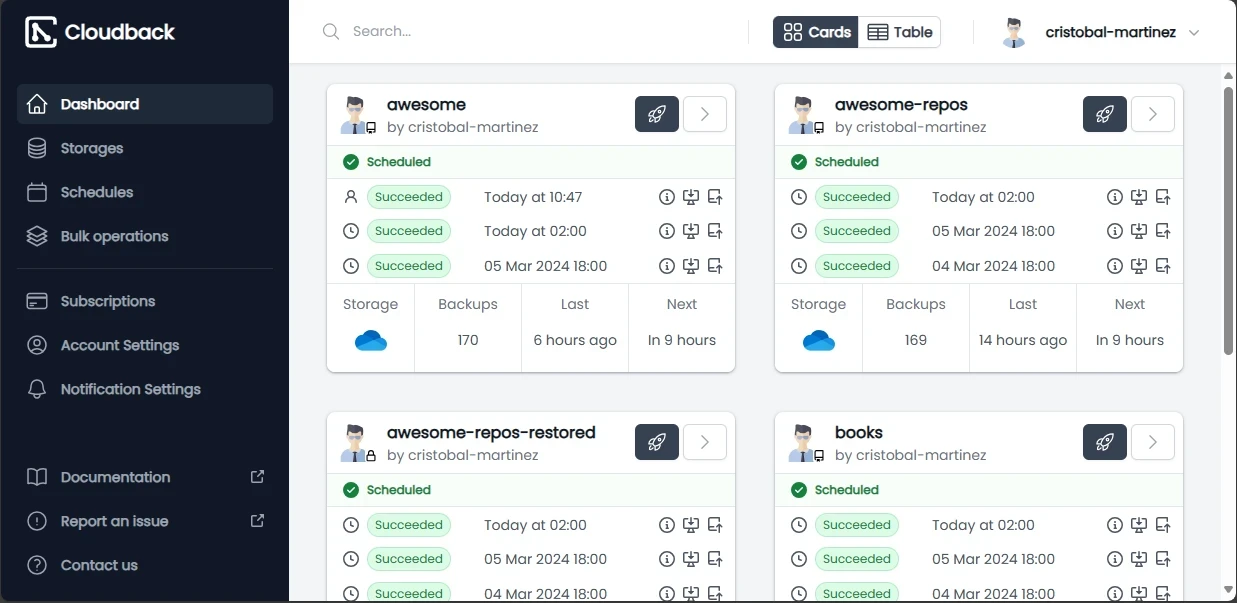
Task: Download awesome backup from 05 Mar 2024 18:00
Action: (691, 266)
